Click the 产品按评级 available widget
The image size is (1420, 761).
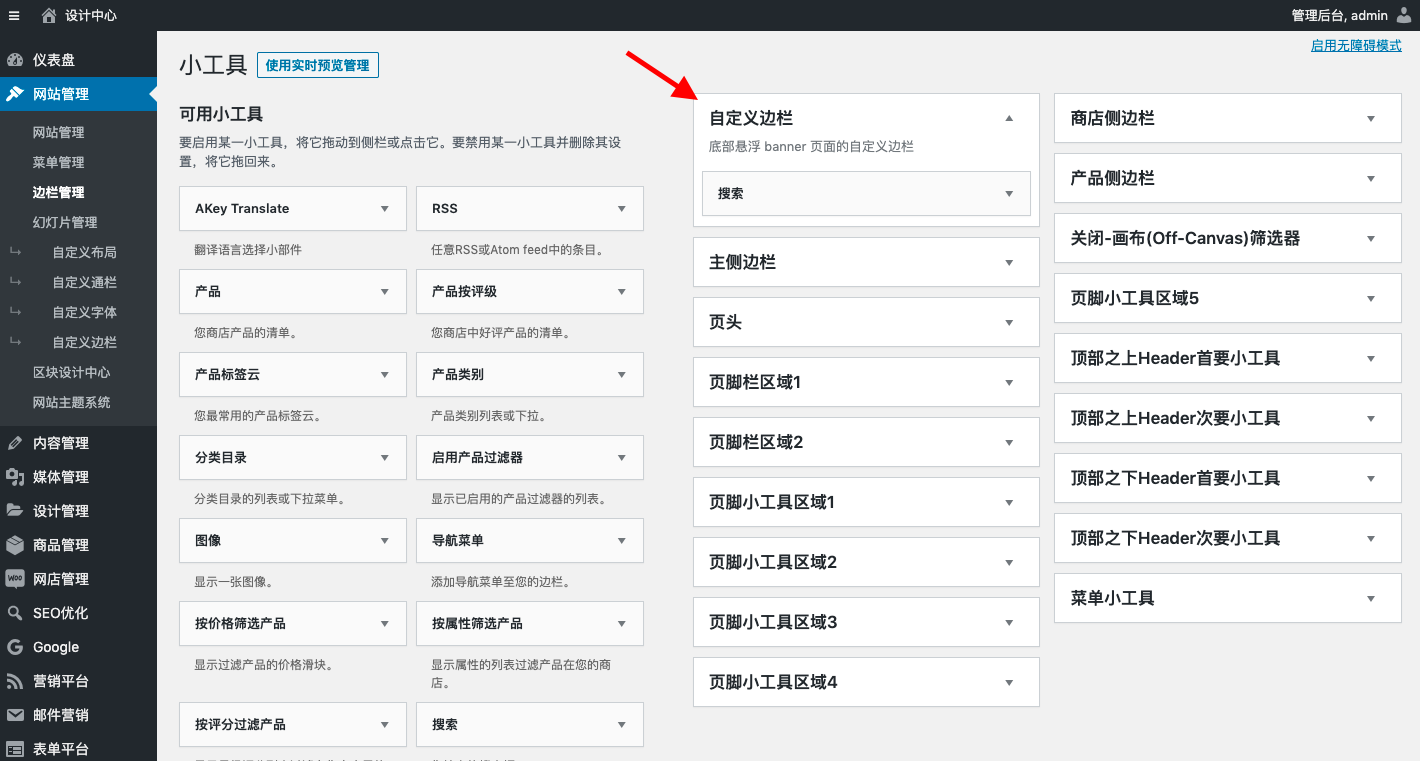pos(530,292)
